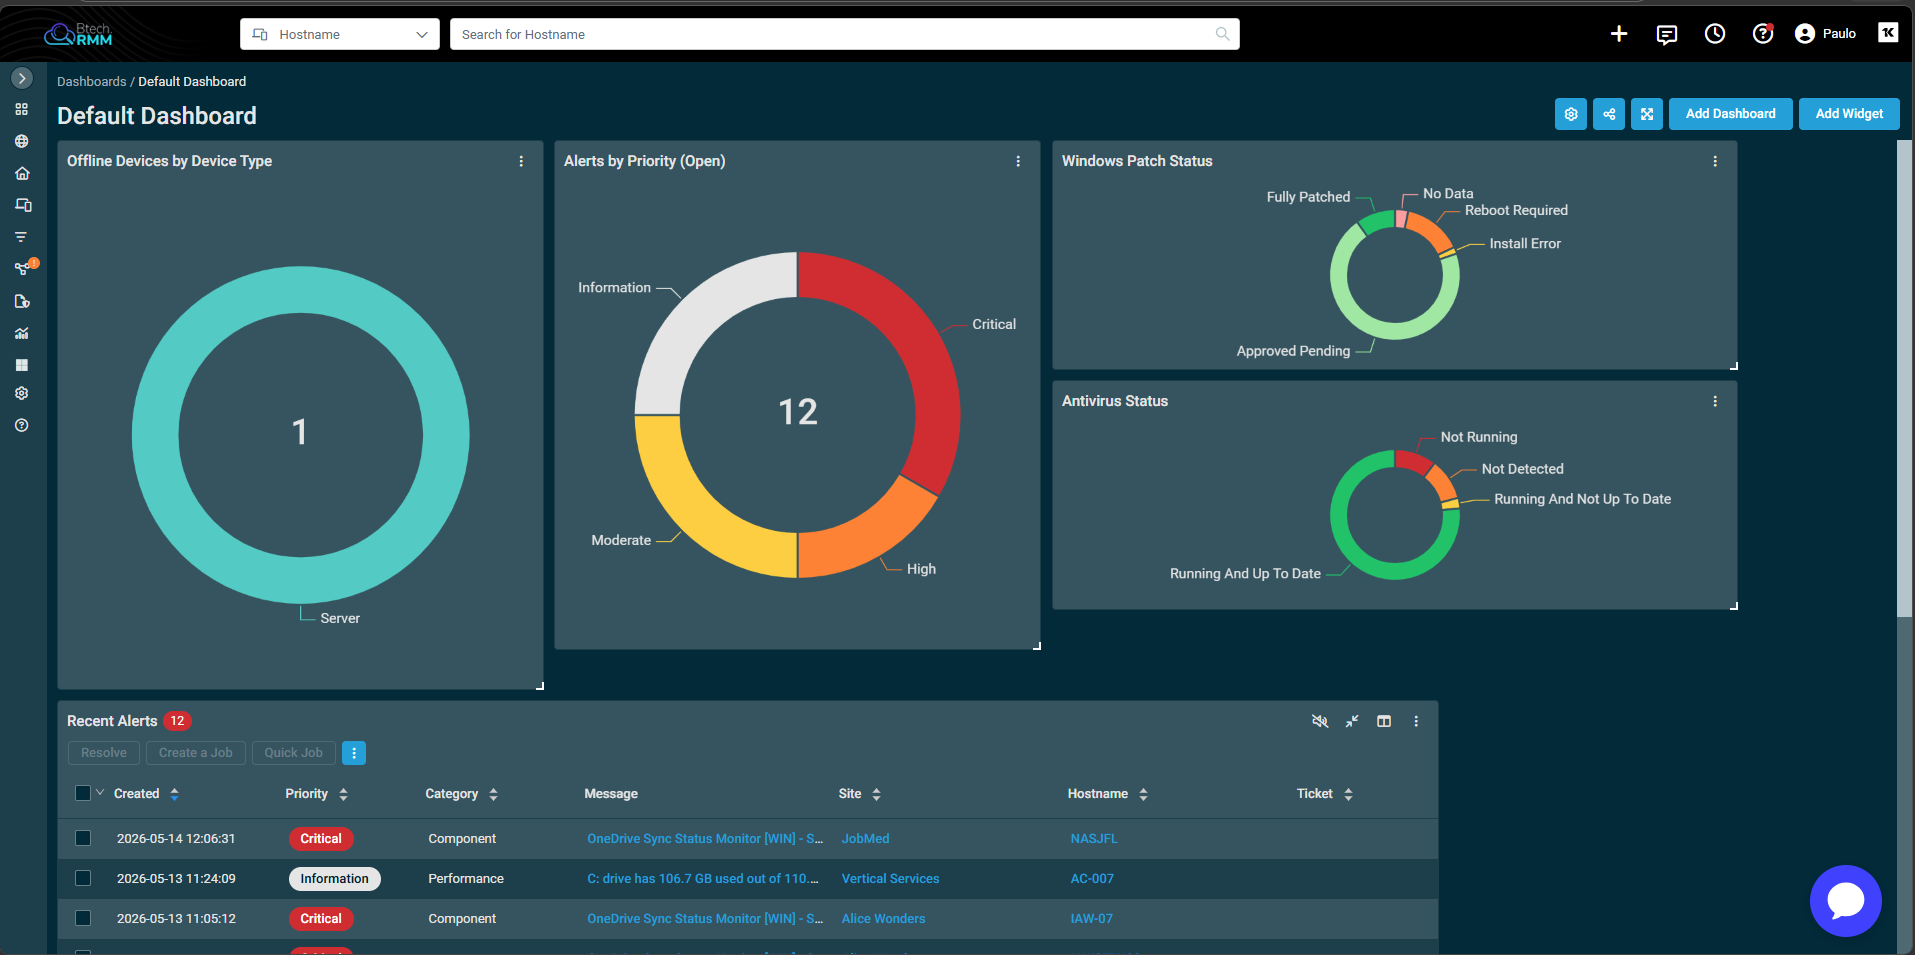This screenshot has width=1915, height=955.
Task: Check the 2026-05-14 12:06:31 alert row
Action: click(x=83, y=839)
